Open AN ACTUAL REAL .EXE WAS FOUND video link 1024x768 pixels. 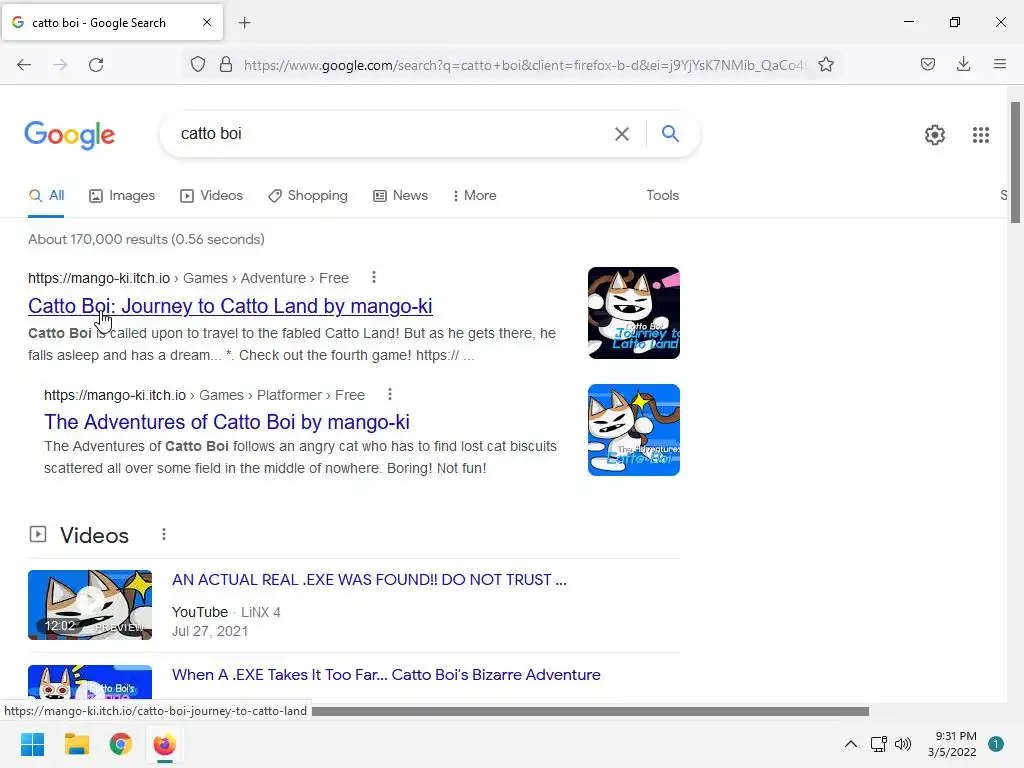pos(369,580)
